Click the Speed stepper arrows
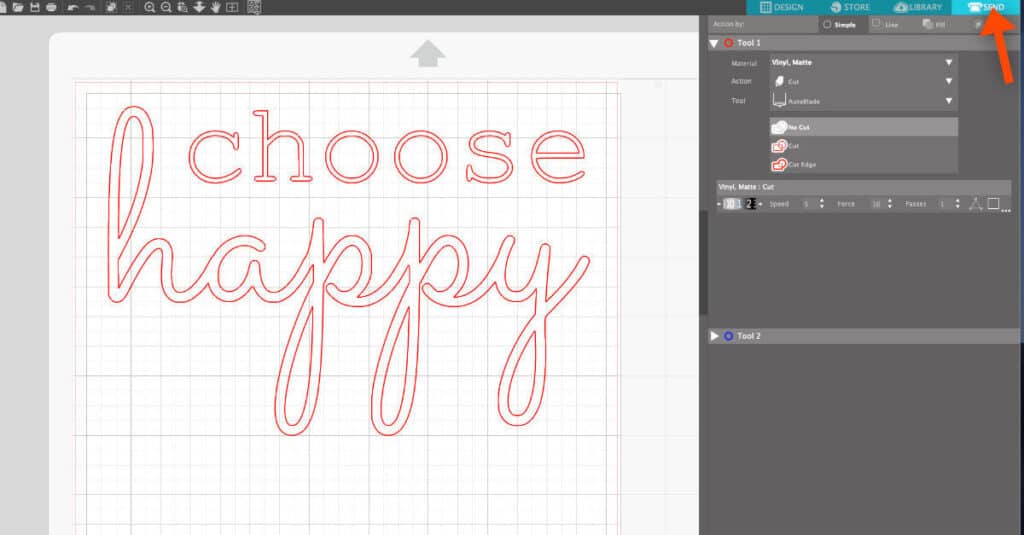 pos(822,204)
